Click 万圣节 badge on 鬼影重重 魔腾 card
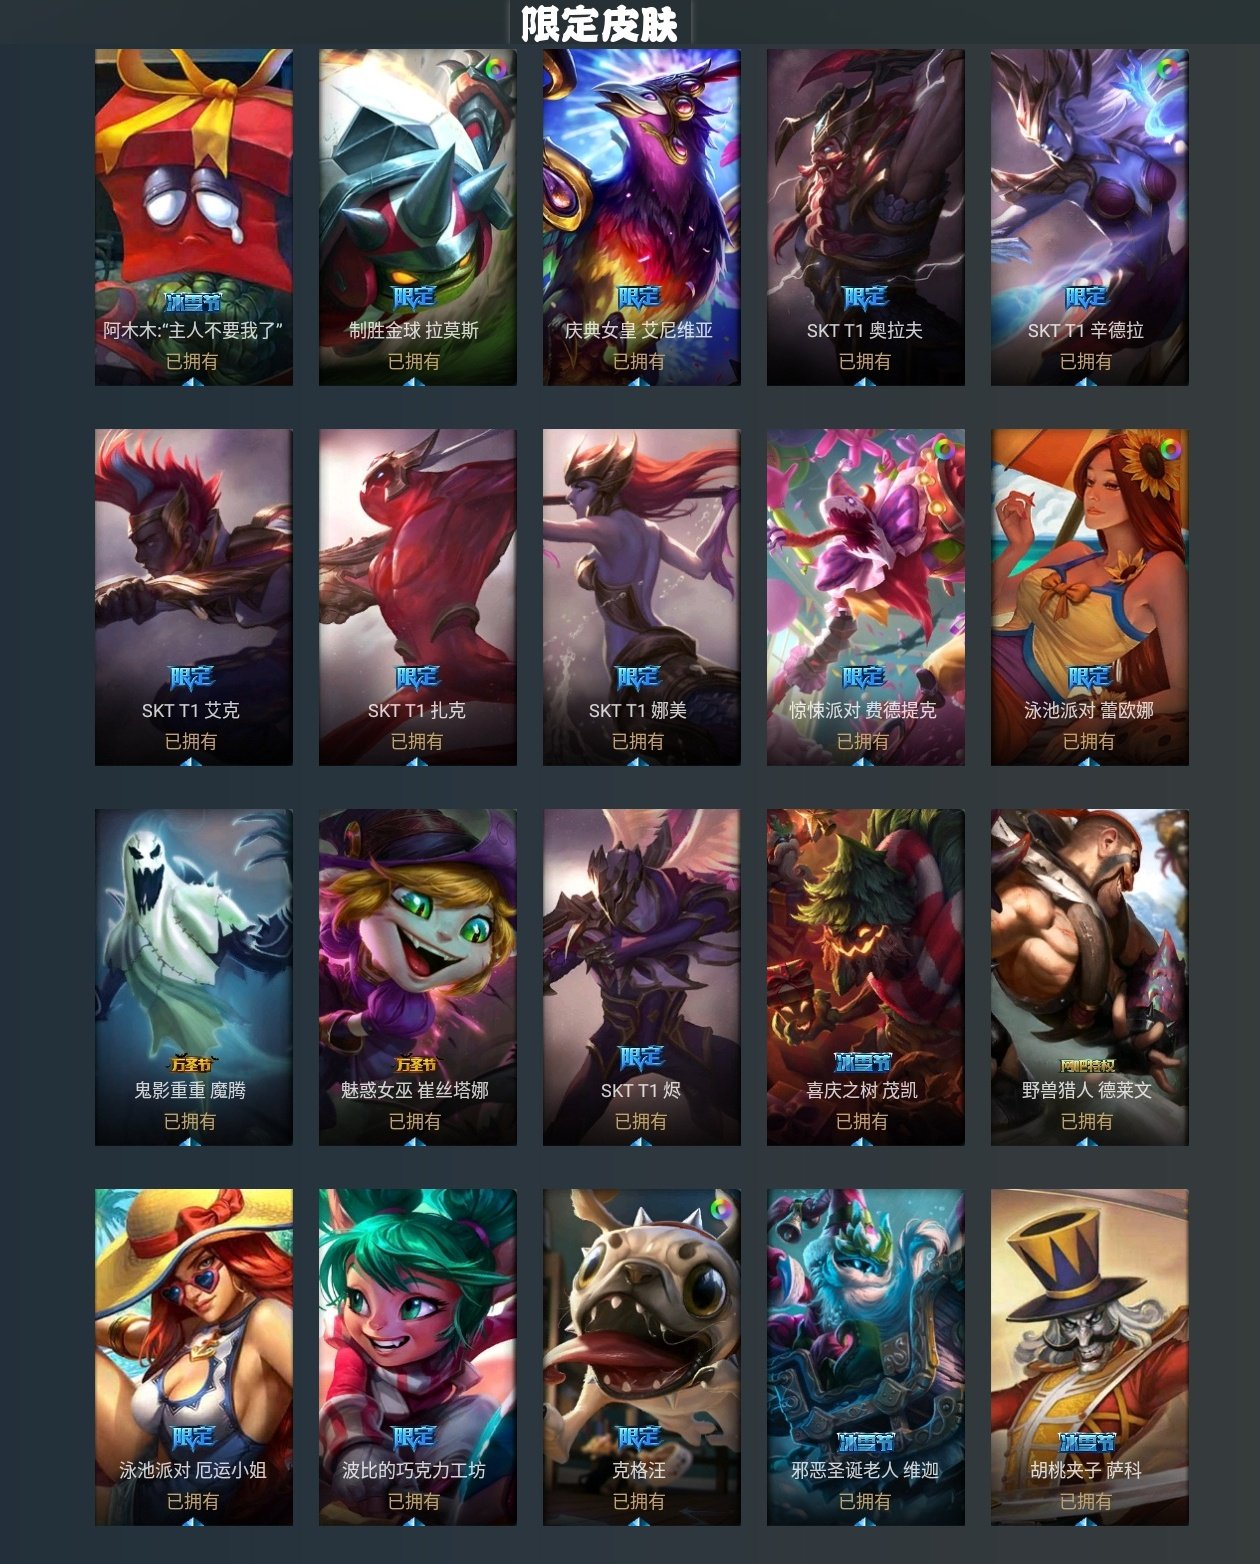 pos(192,1064)
